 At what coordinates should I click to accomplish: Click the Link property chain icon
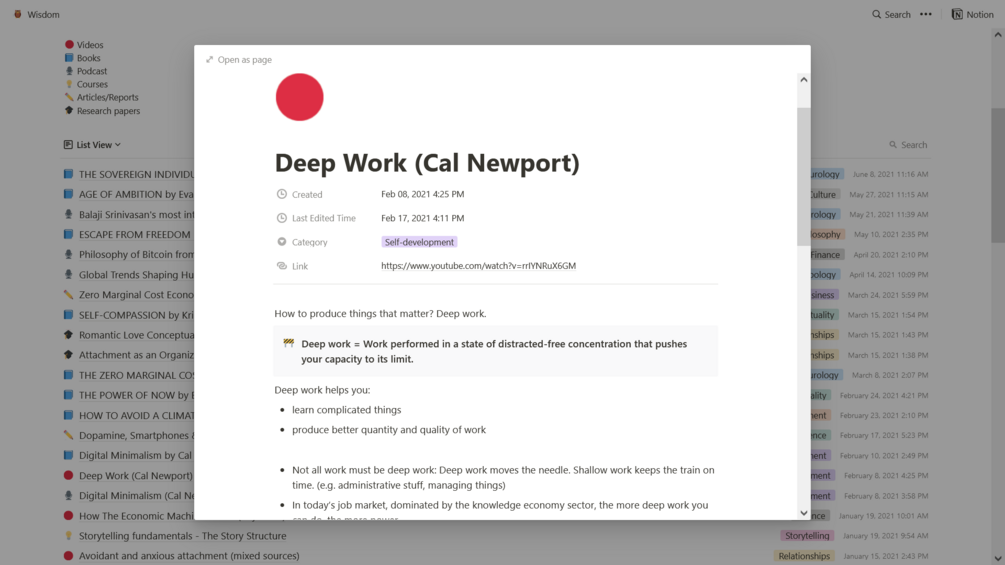(x=281, y=266)
